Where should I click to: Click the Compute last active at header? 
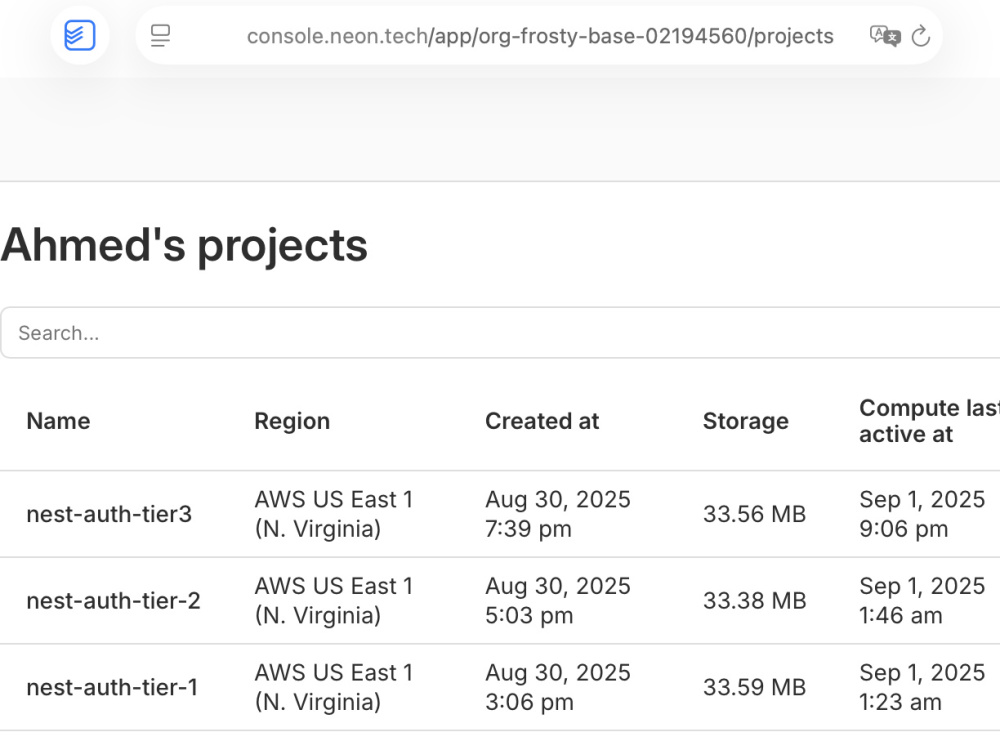[x=929, y=421]
